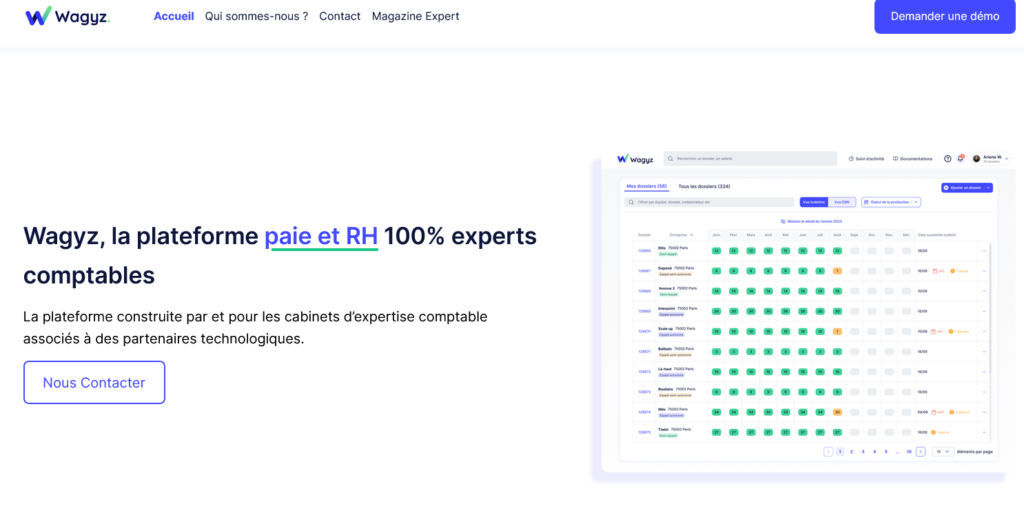Go to Qui sommes-nous ? page

(257, 16)
